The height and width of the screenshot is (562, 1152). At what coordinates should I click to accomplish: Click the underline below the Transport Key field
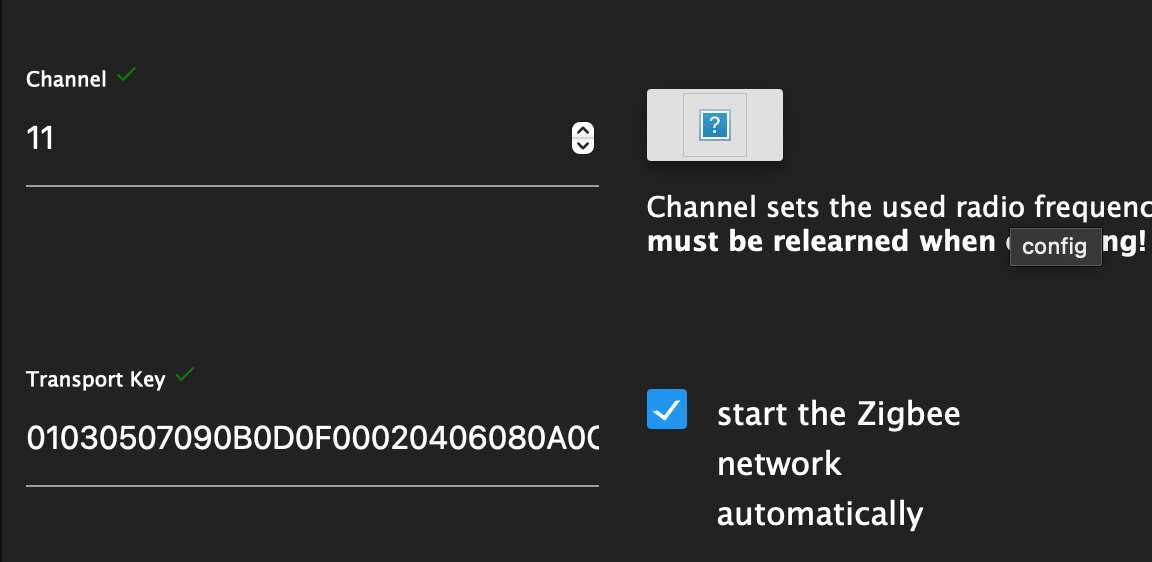pyautogui.click(x=312, y=486)
